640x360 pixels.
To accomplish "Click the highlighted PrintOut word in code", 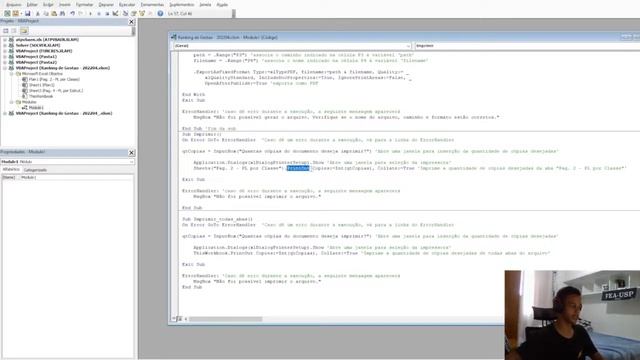I will tap(298, 168).
